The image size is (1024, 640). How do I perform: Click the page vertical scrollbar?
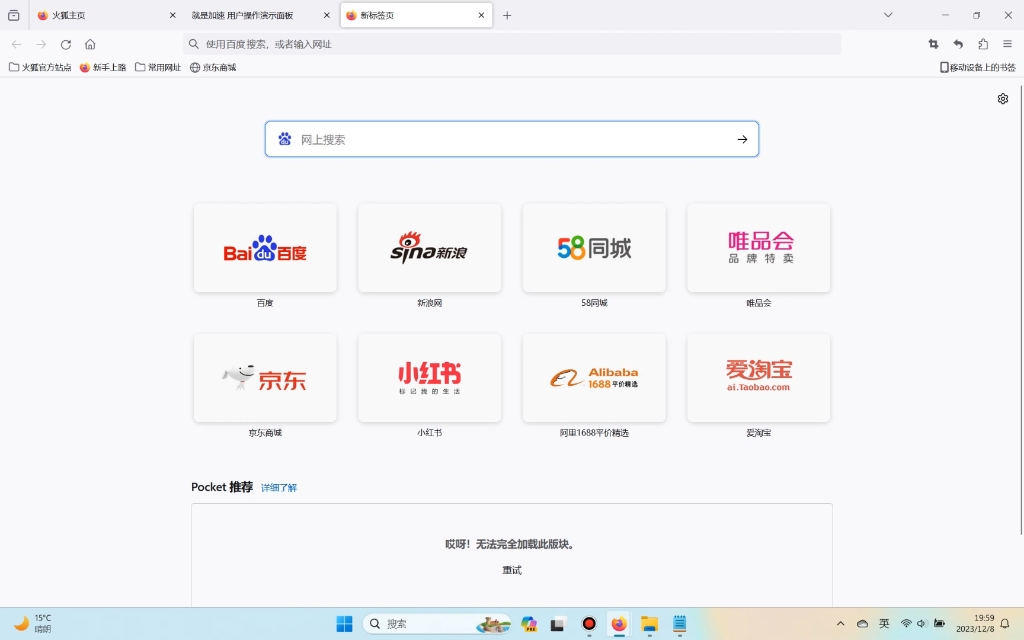[1021, 310]
